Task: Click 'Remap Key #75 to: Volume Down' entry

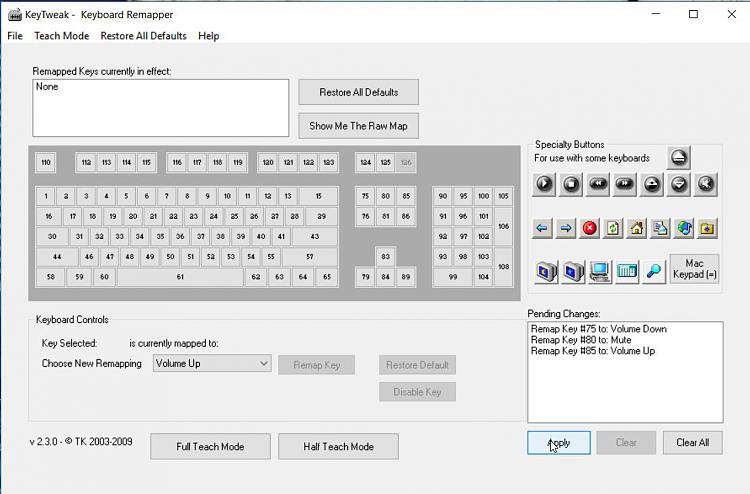Action: pos(599,329)
